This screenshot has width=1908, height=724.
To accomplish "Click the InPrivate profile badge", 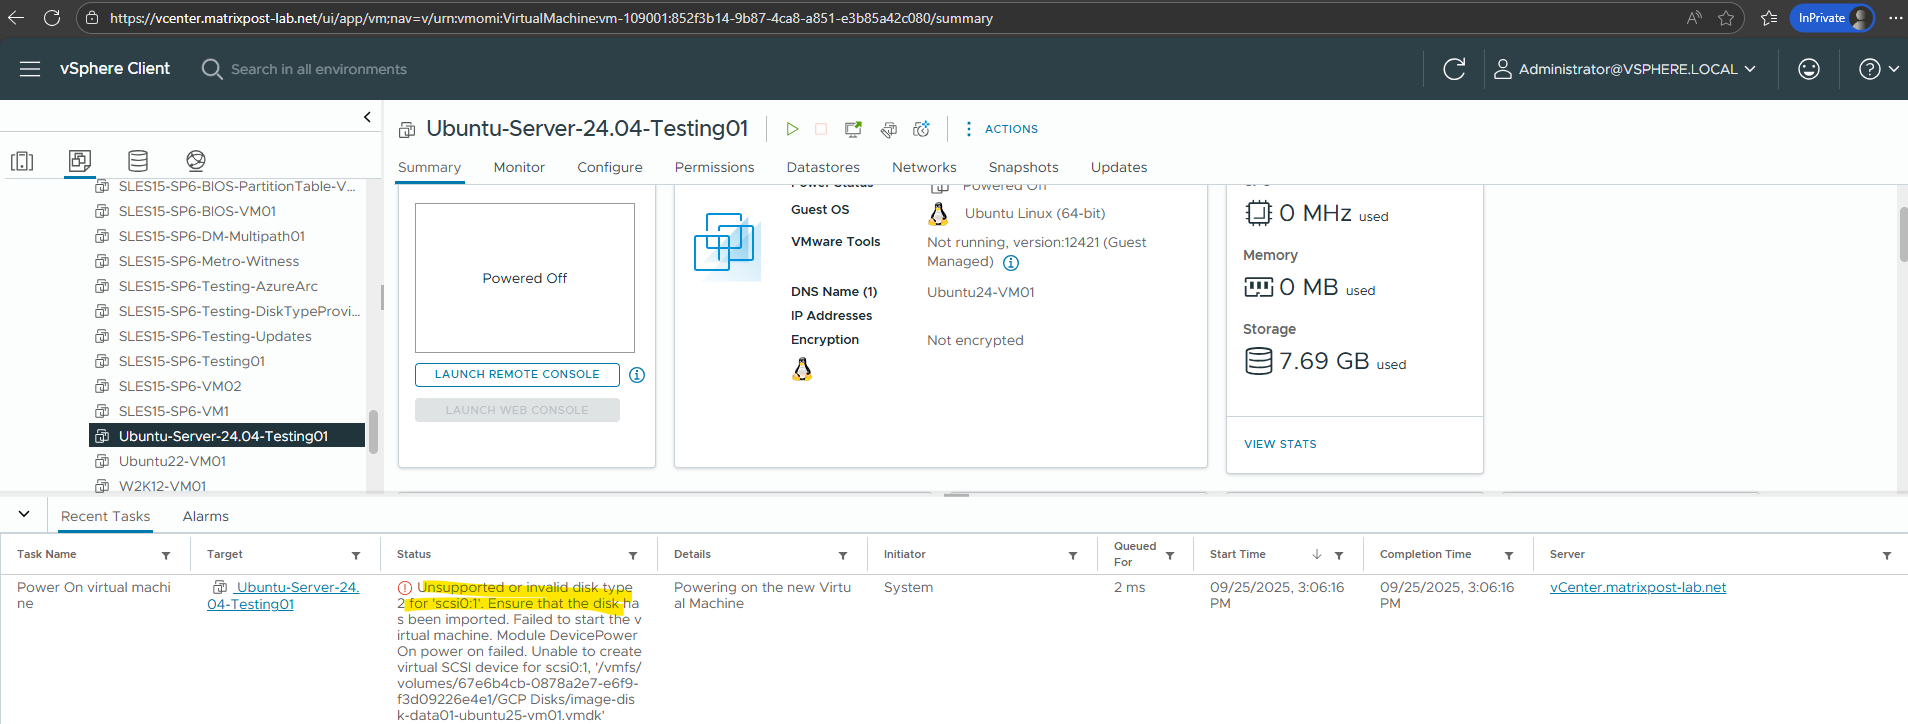I will [x=1832, y=18].
